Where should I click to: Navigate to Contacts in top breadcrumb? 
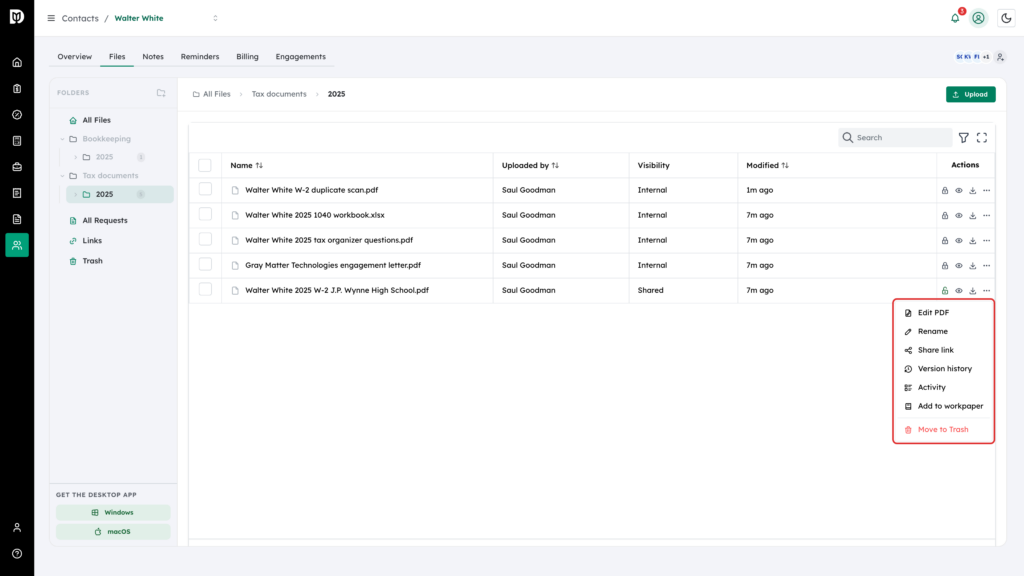coord(80,18)
